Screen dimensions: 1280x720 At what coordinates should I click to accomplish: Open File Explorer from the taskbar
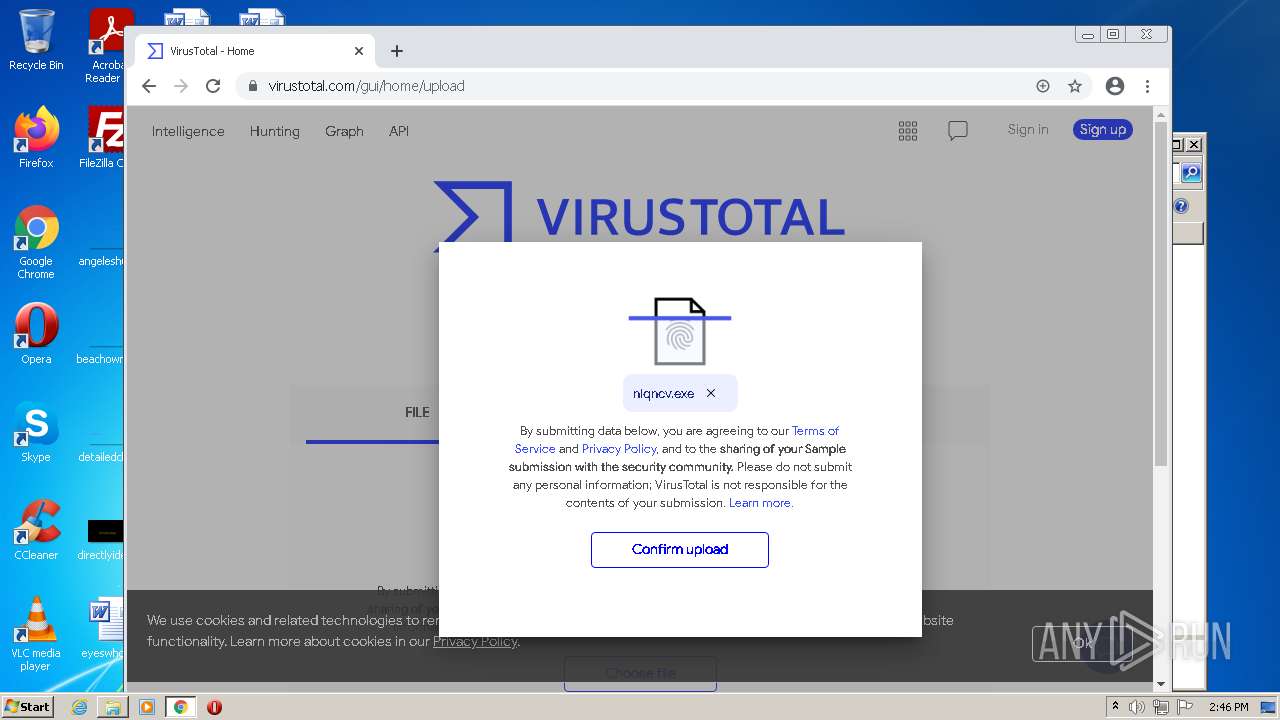pyautogui.click(x=113, y=707)
